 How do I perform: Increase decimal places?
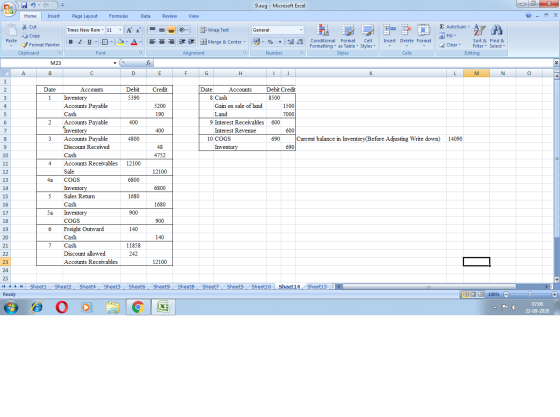click(x=291, y=42)
